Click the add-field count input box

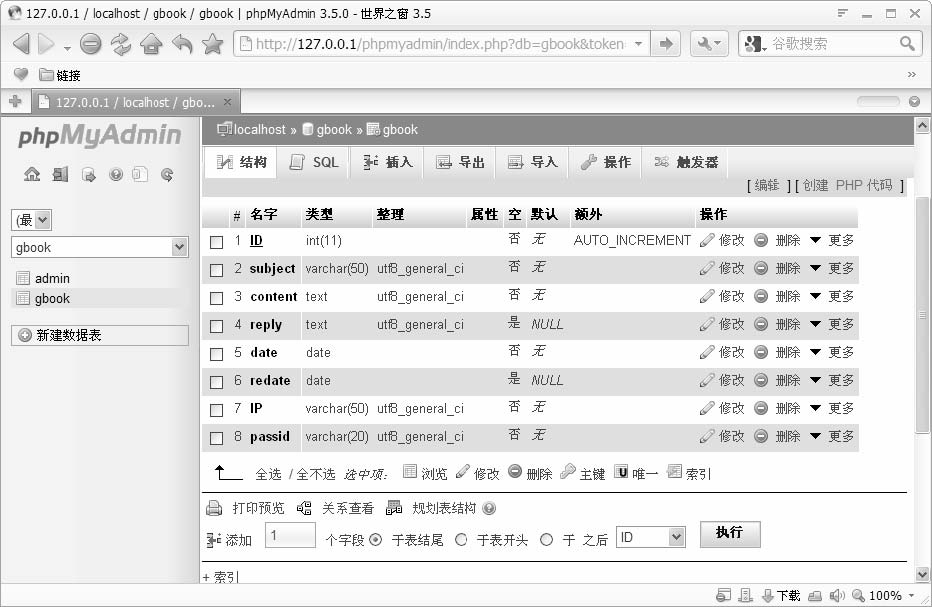tap(290, 535)
